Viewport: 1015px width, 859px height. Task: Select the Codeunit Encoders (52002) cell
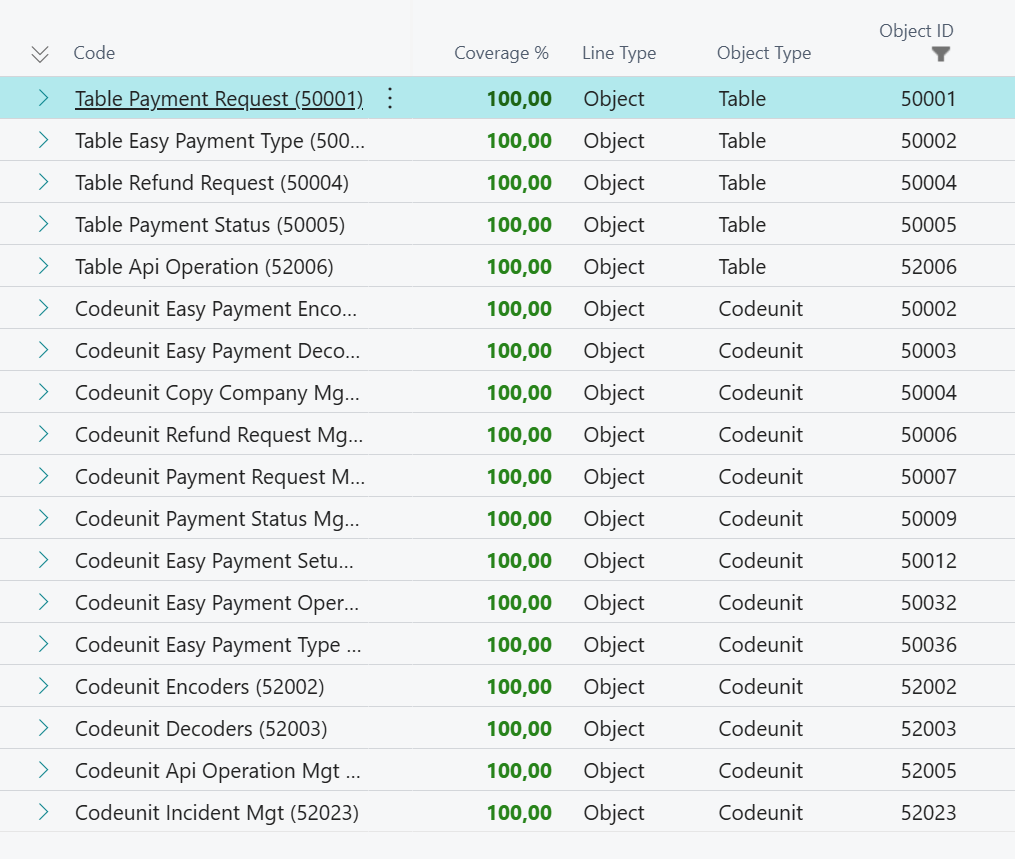click(x=199, y=687)
